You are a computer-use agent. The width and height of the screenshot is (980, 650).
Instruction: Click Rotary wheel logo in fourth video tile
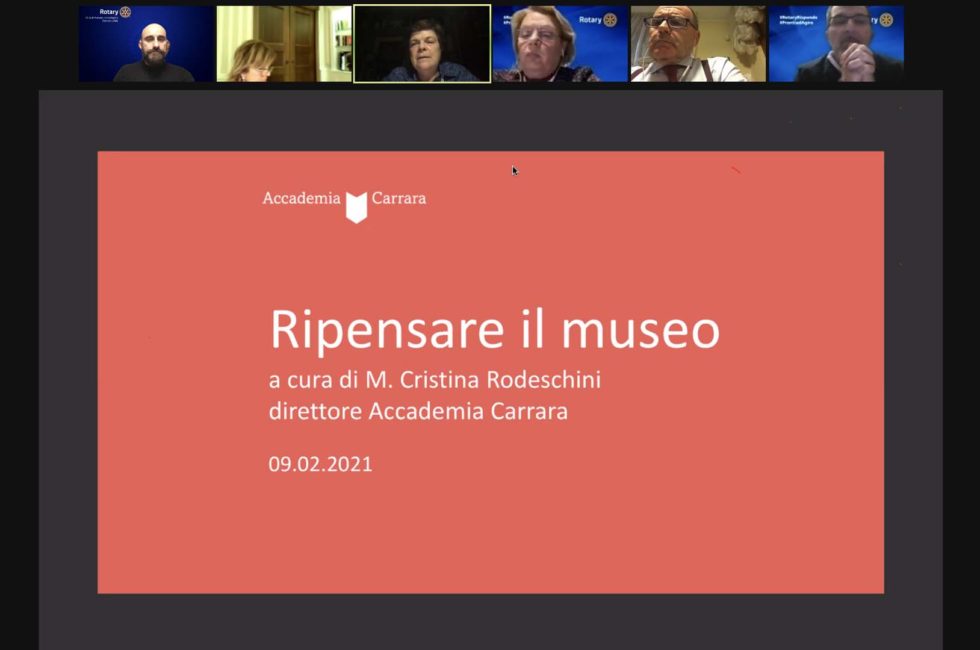click(x=610, y=19)
